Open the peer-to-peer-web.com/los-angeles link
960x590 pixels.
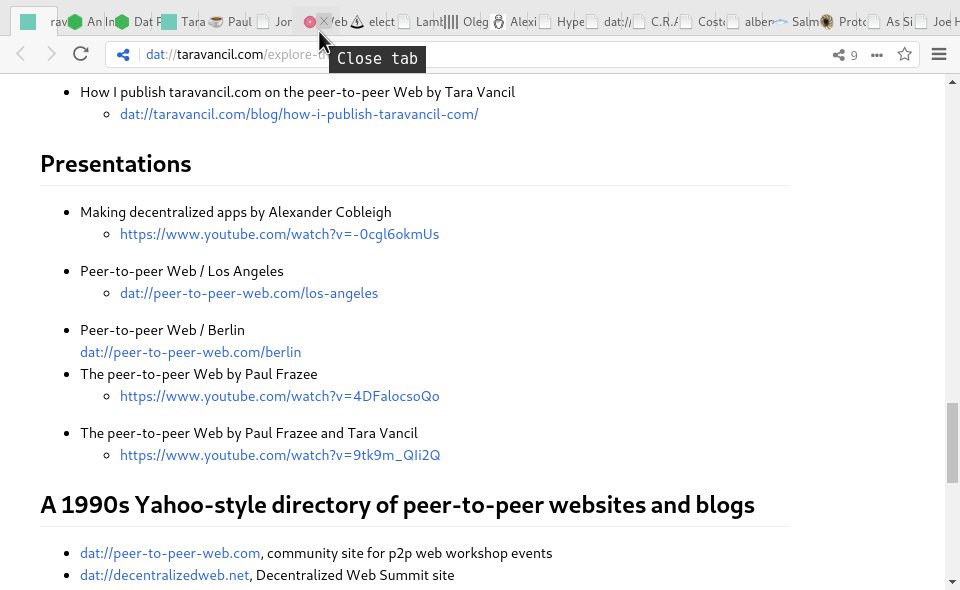(249, 293)
